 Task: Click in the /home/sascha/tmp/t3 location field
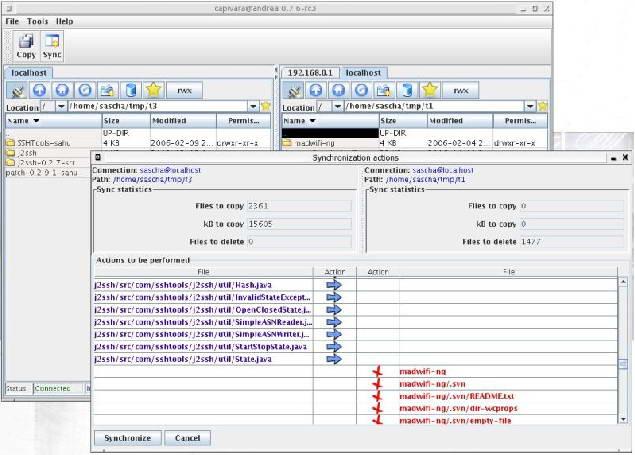(158, 106)
